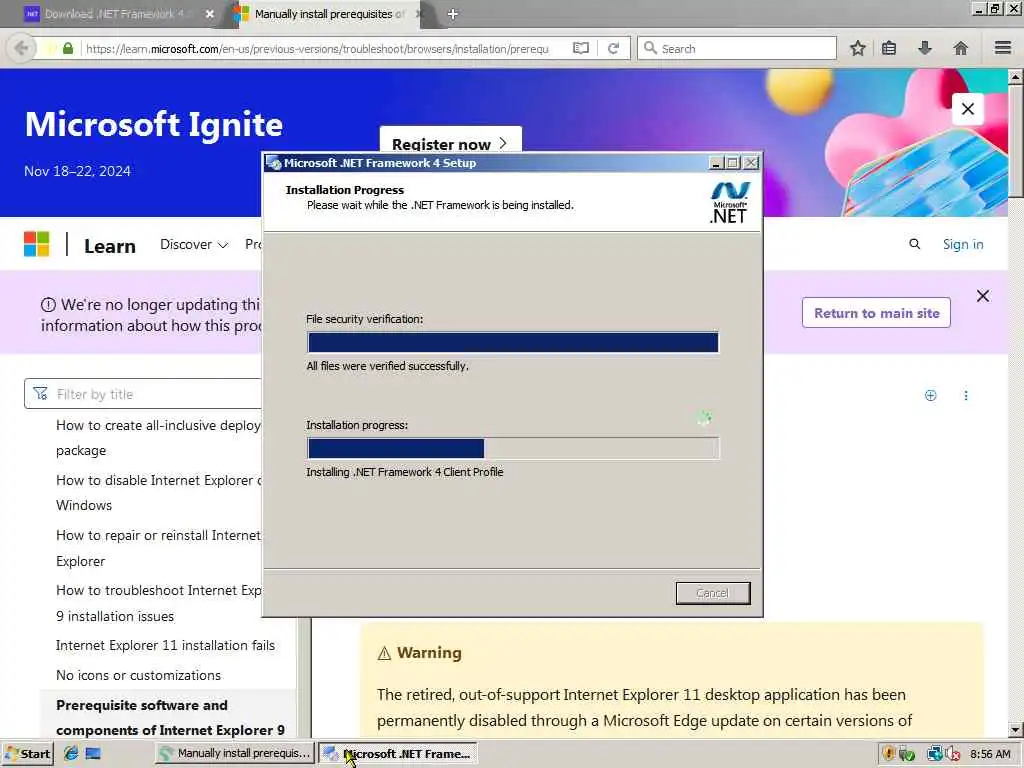The width and height of the screenshot is (1024, 768).
Task: Click the muted volume tray icon
Action: point(952,754)
